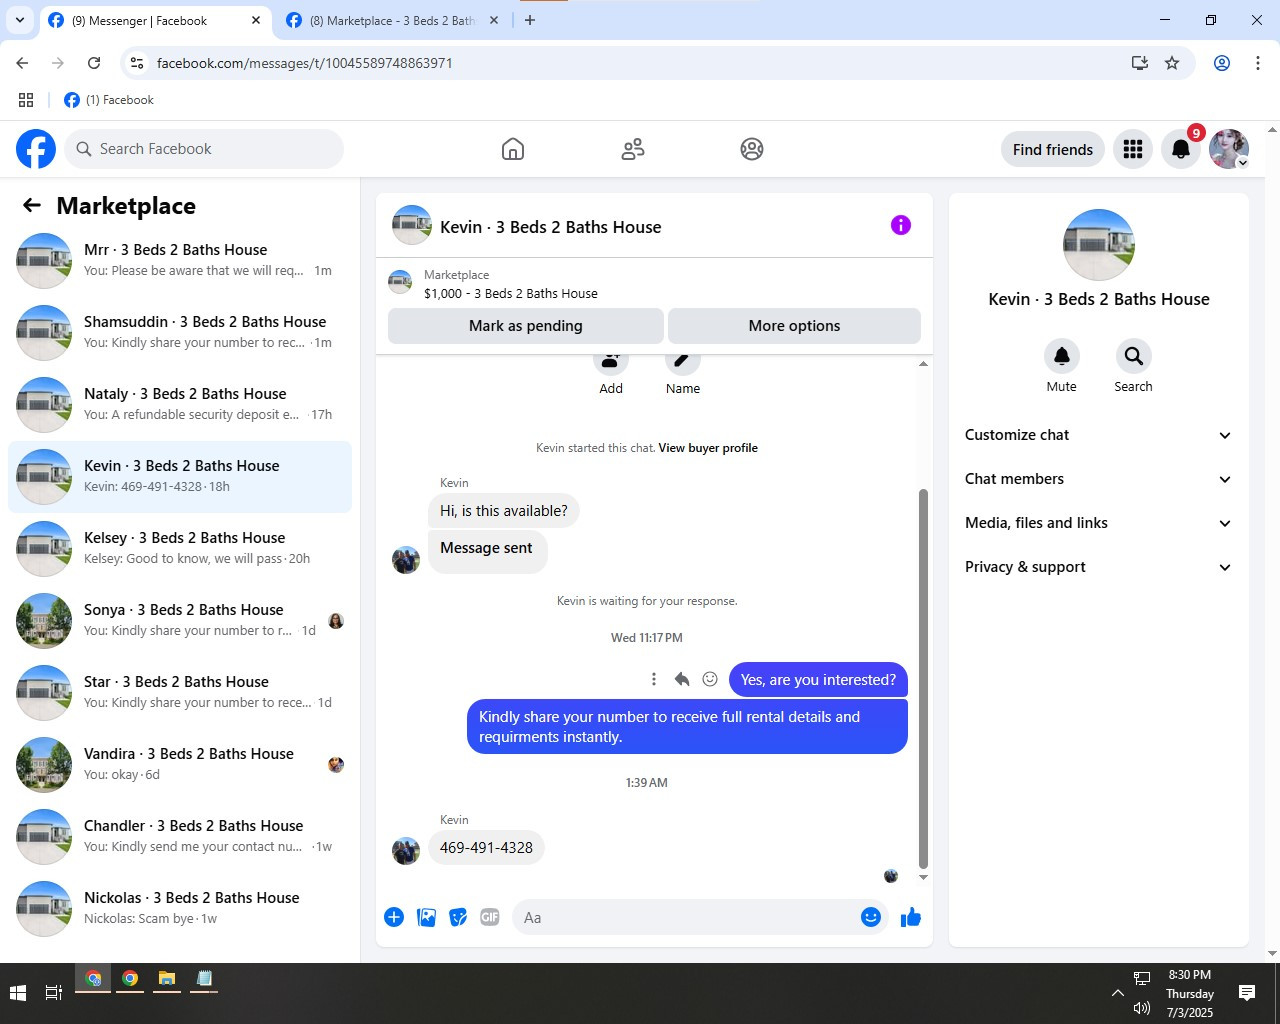Image resolution: width=1280 pixels, height=1024 pixels.
Task: Click the Facebook logo icon
Action: 36,149
